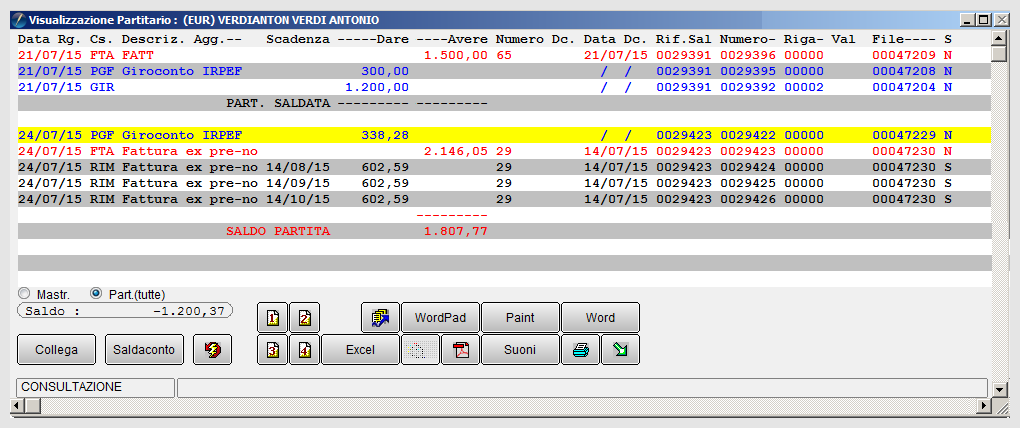Select the 21/07/15 FTA FATT row
The image size is (1020, 428).
coord(504,55)
